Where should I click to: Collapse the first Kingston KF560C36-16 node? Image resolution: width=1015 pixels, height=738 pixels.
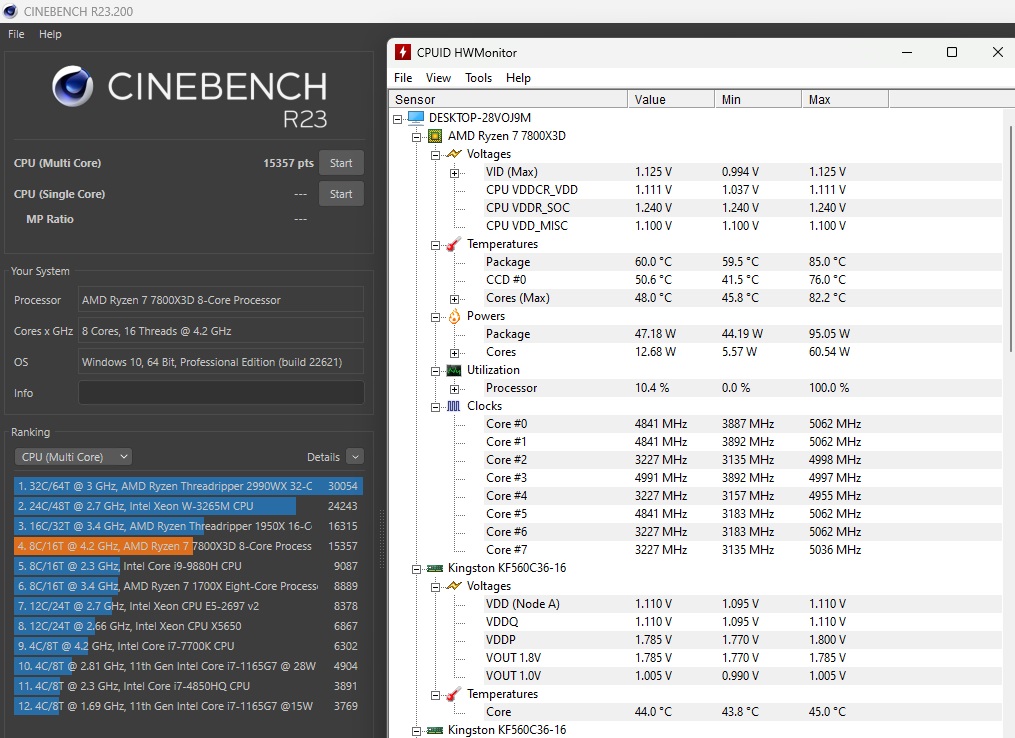[x=417, y=569]
